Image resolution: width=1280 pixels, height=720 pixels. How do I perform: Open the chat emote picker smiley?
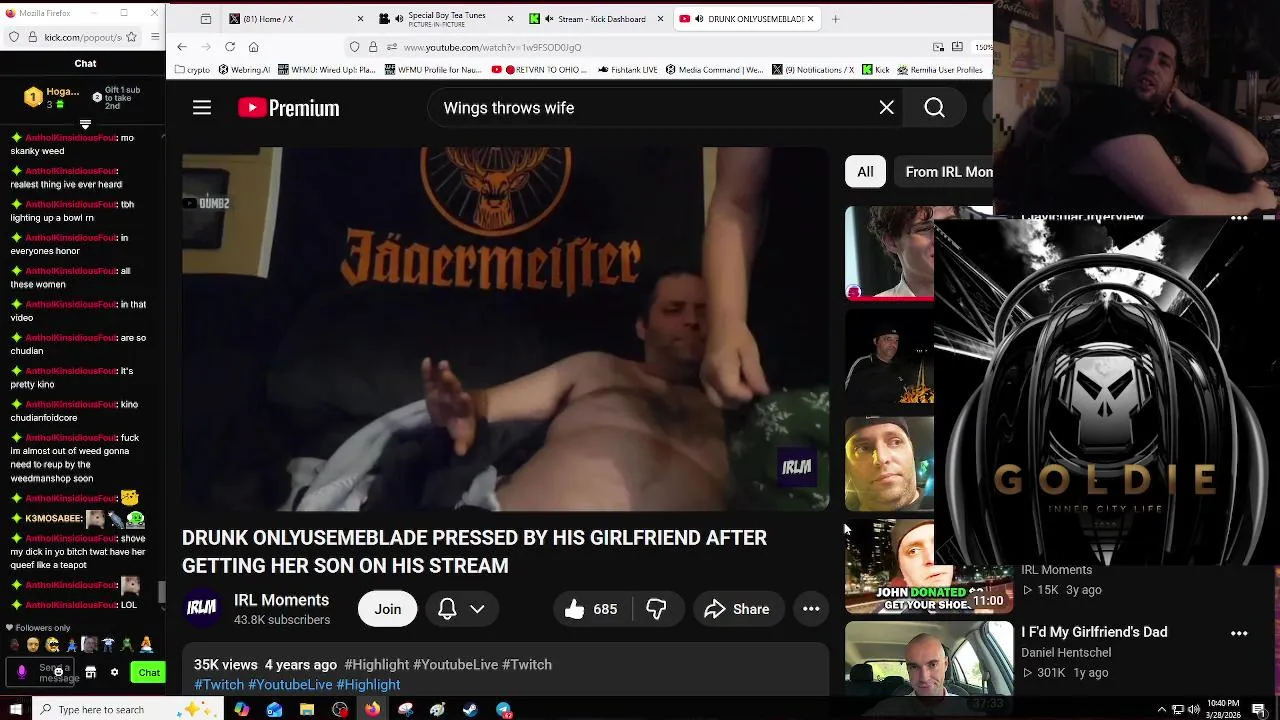58,672
